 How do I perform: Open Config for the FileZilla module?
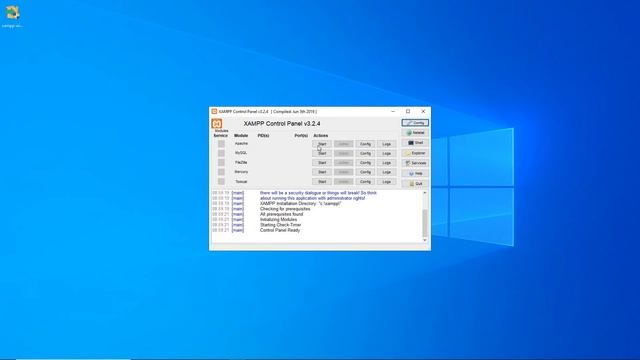[365, 163]
